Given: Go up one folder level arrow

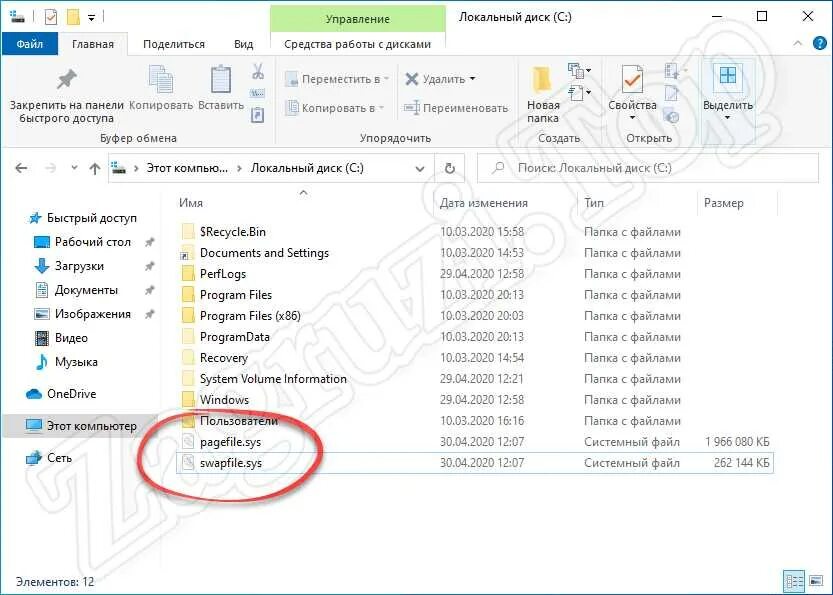Looking at the screenshot, I should tap(95, 169).
